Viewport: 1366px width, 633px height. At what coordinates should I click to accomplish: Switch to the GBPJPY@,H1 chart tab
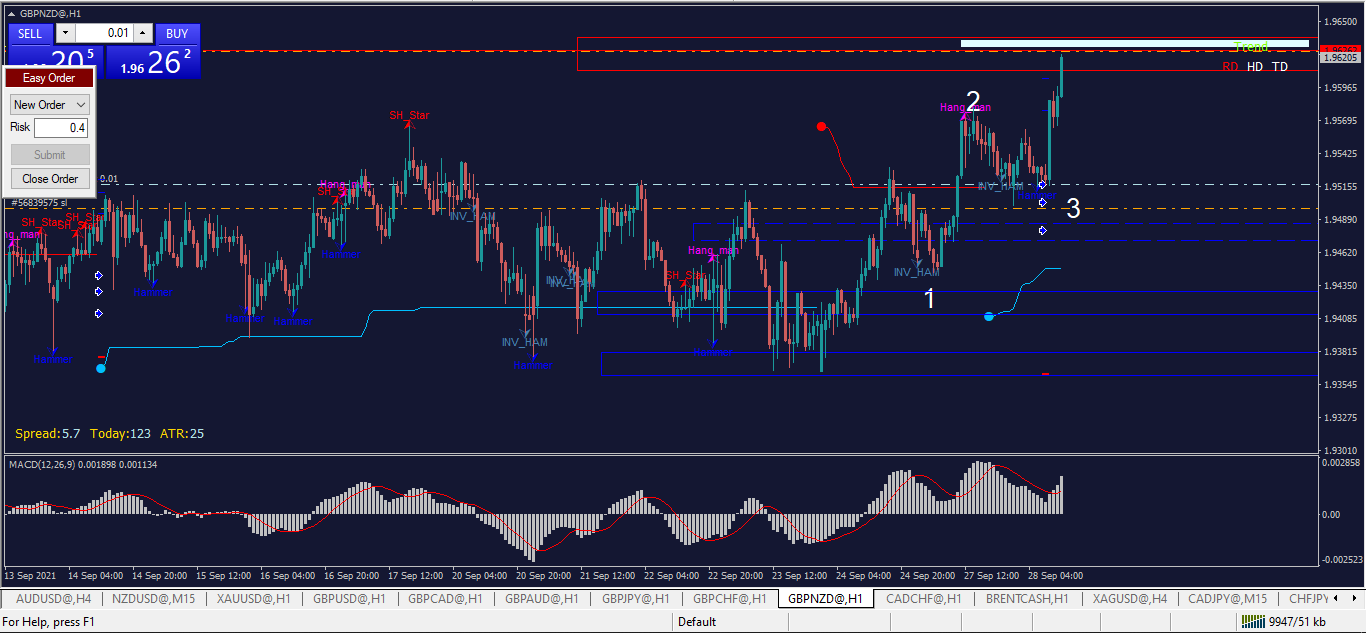[636, 598]
